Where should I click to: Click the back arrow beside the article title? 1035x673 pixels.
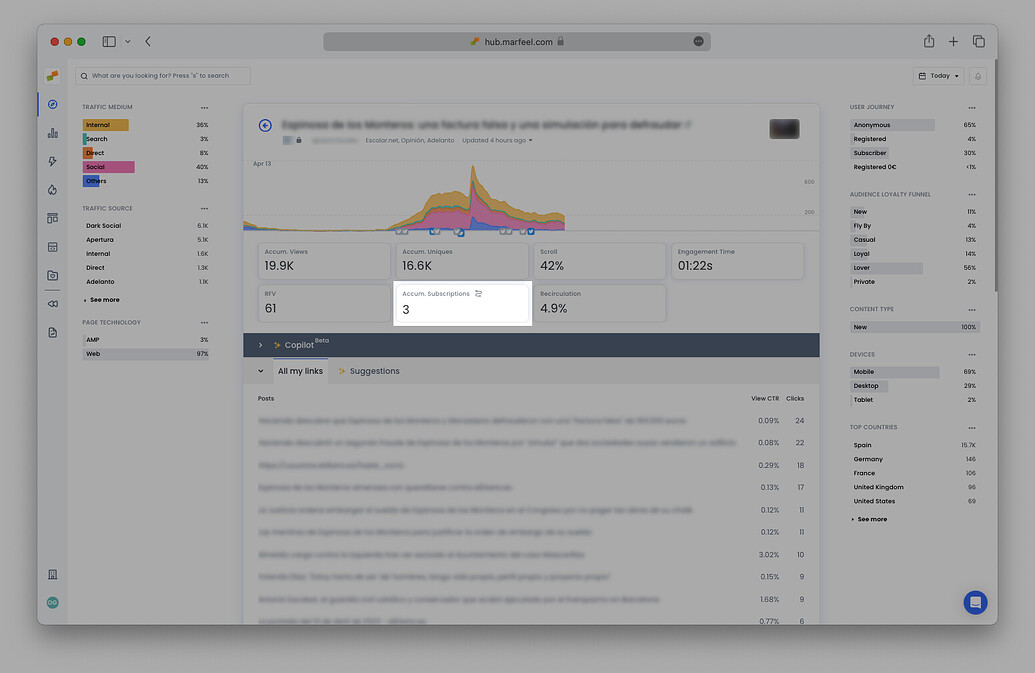point(264,125)
